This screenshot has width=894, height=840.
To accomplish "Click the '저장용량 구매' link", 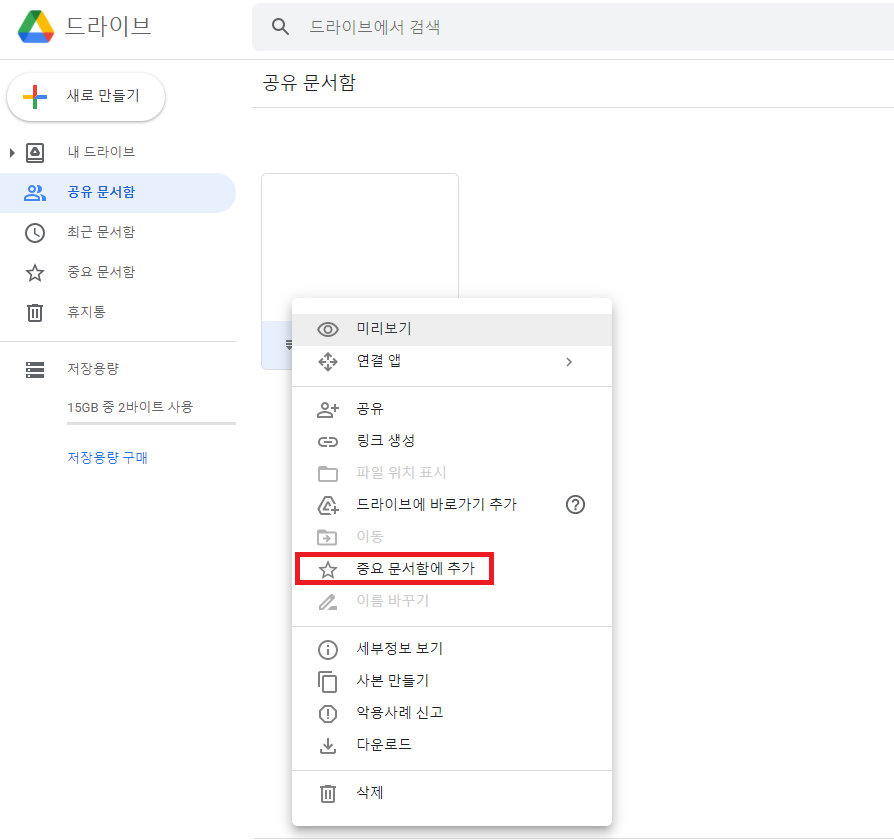I will coord(107,457).
